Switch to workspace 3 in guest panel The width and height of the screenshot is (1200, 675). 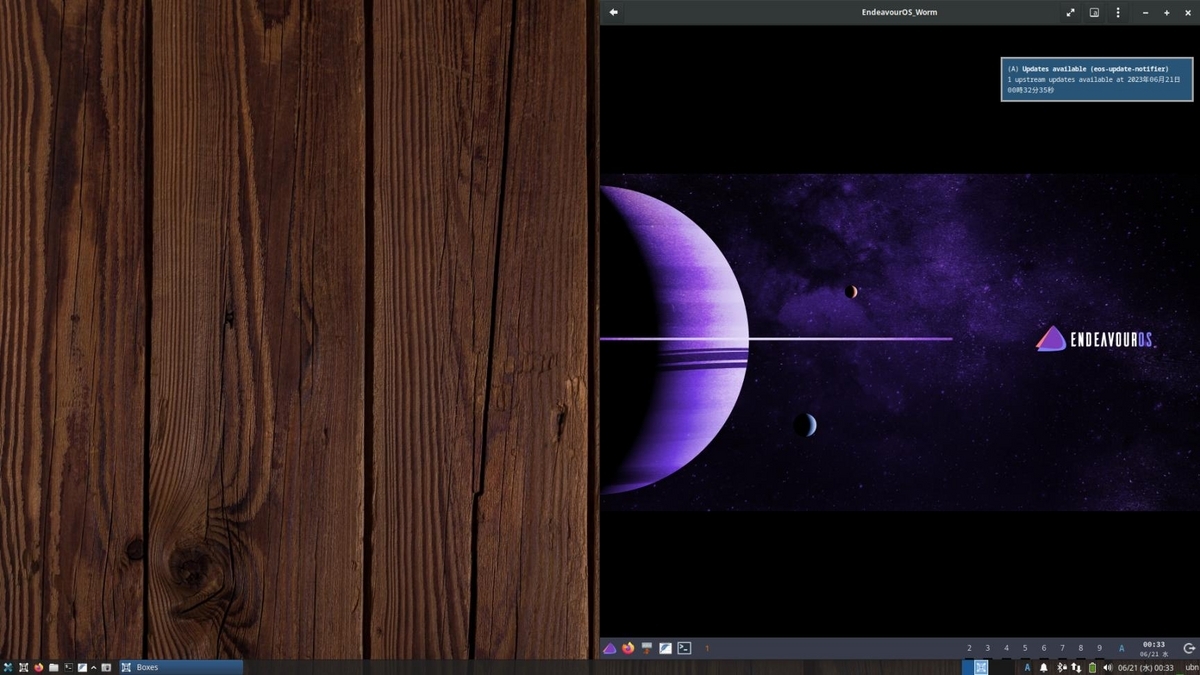[x=987, y=648]
